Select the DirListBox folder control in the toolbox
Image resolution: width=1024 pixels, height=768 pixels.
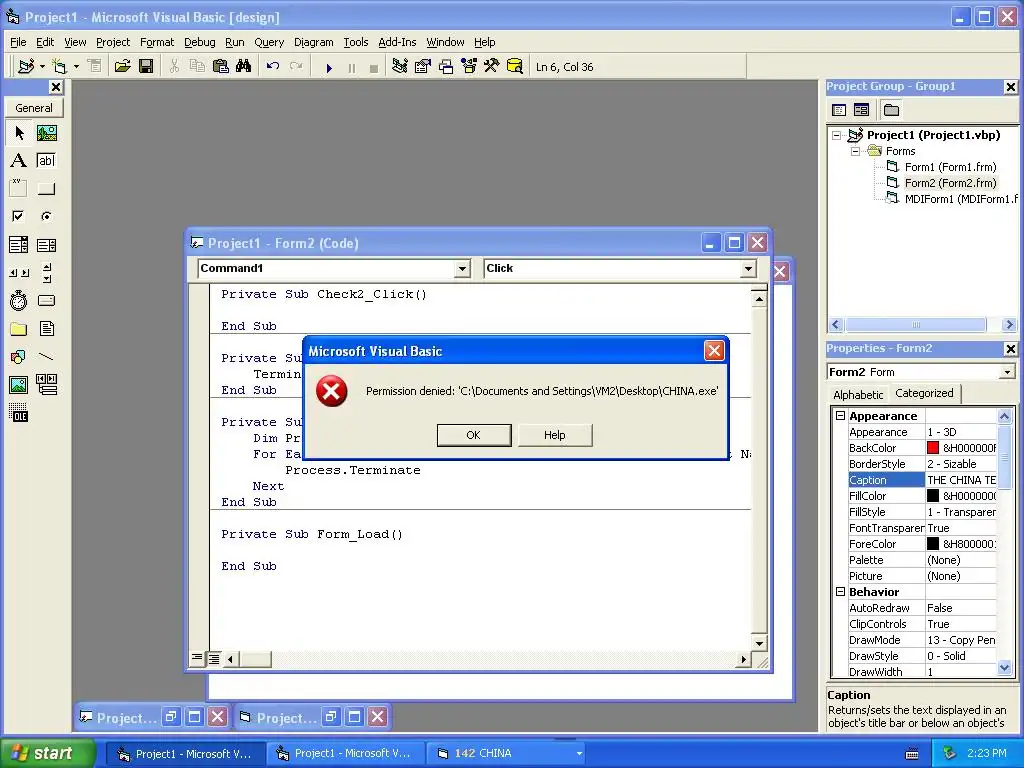(19, 328)
